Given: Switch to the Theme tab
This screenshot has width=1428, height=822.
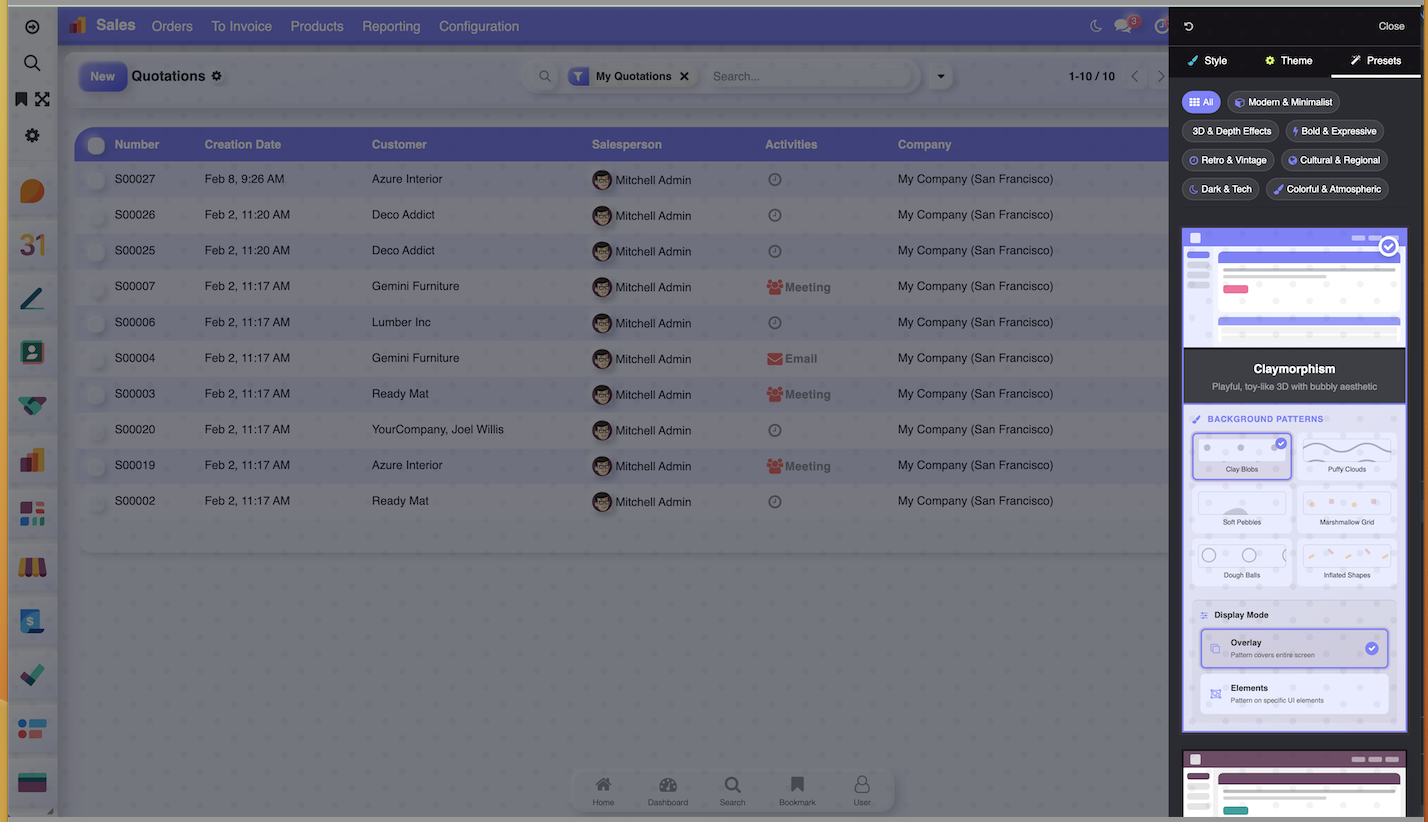Looking at the screenshot, I should [1288, 60].
